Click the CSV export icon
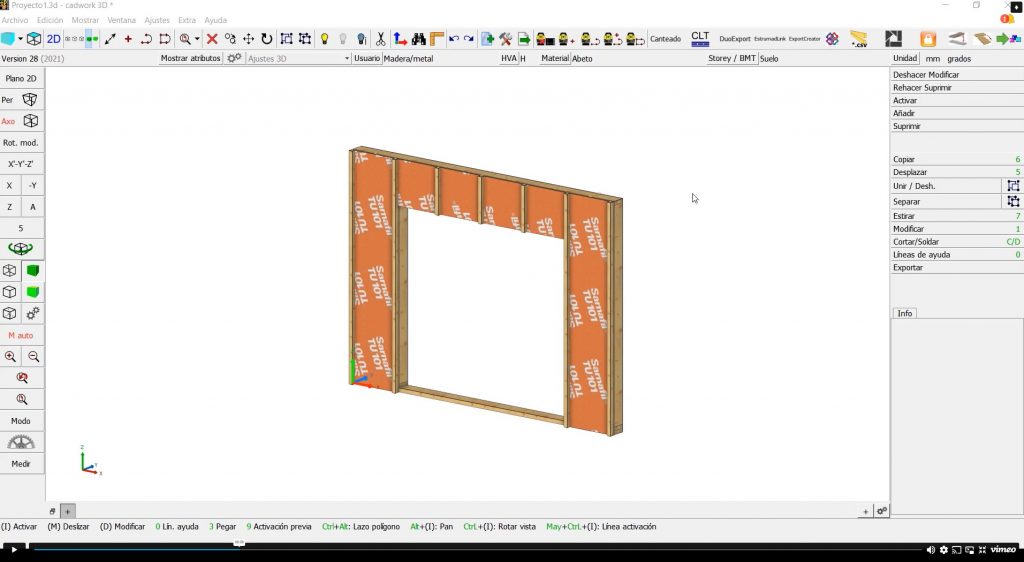1024x562 pixels. click(859, 39)
